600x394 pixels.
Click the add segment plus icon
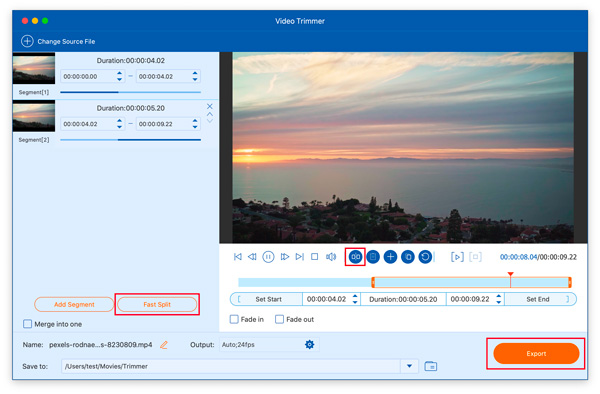click(390, 257)
